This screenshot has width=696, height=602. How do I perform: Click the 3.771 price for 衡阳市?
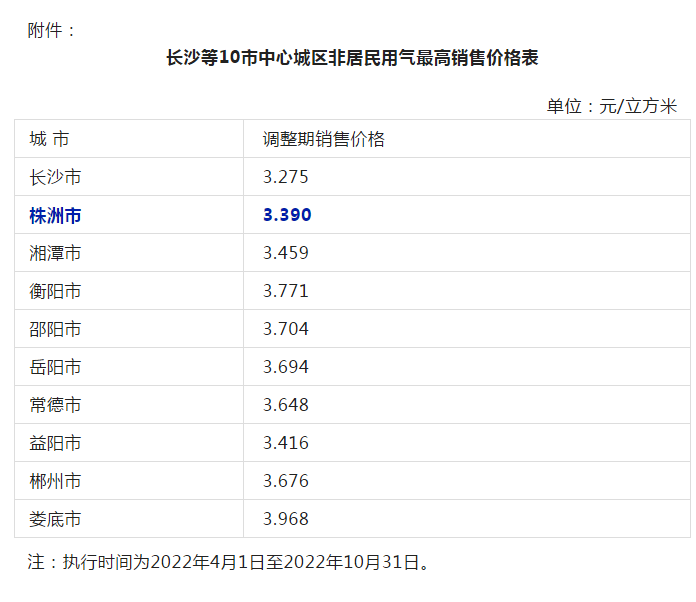coord(286,291)
